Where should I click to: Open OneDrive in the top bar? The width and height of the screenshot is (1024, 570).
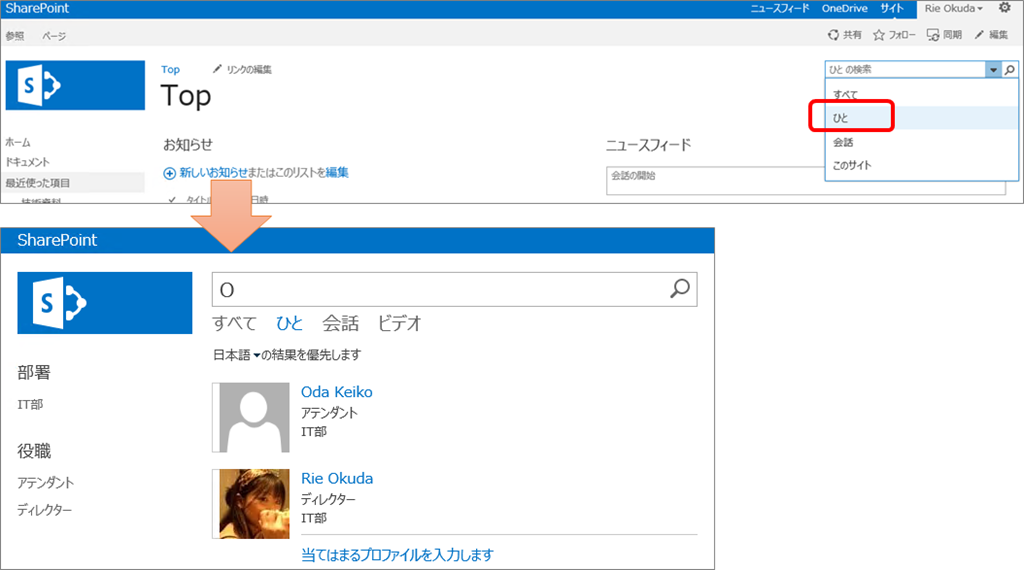(x=844, y=8)
